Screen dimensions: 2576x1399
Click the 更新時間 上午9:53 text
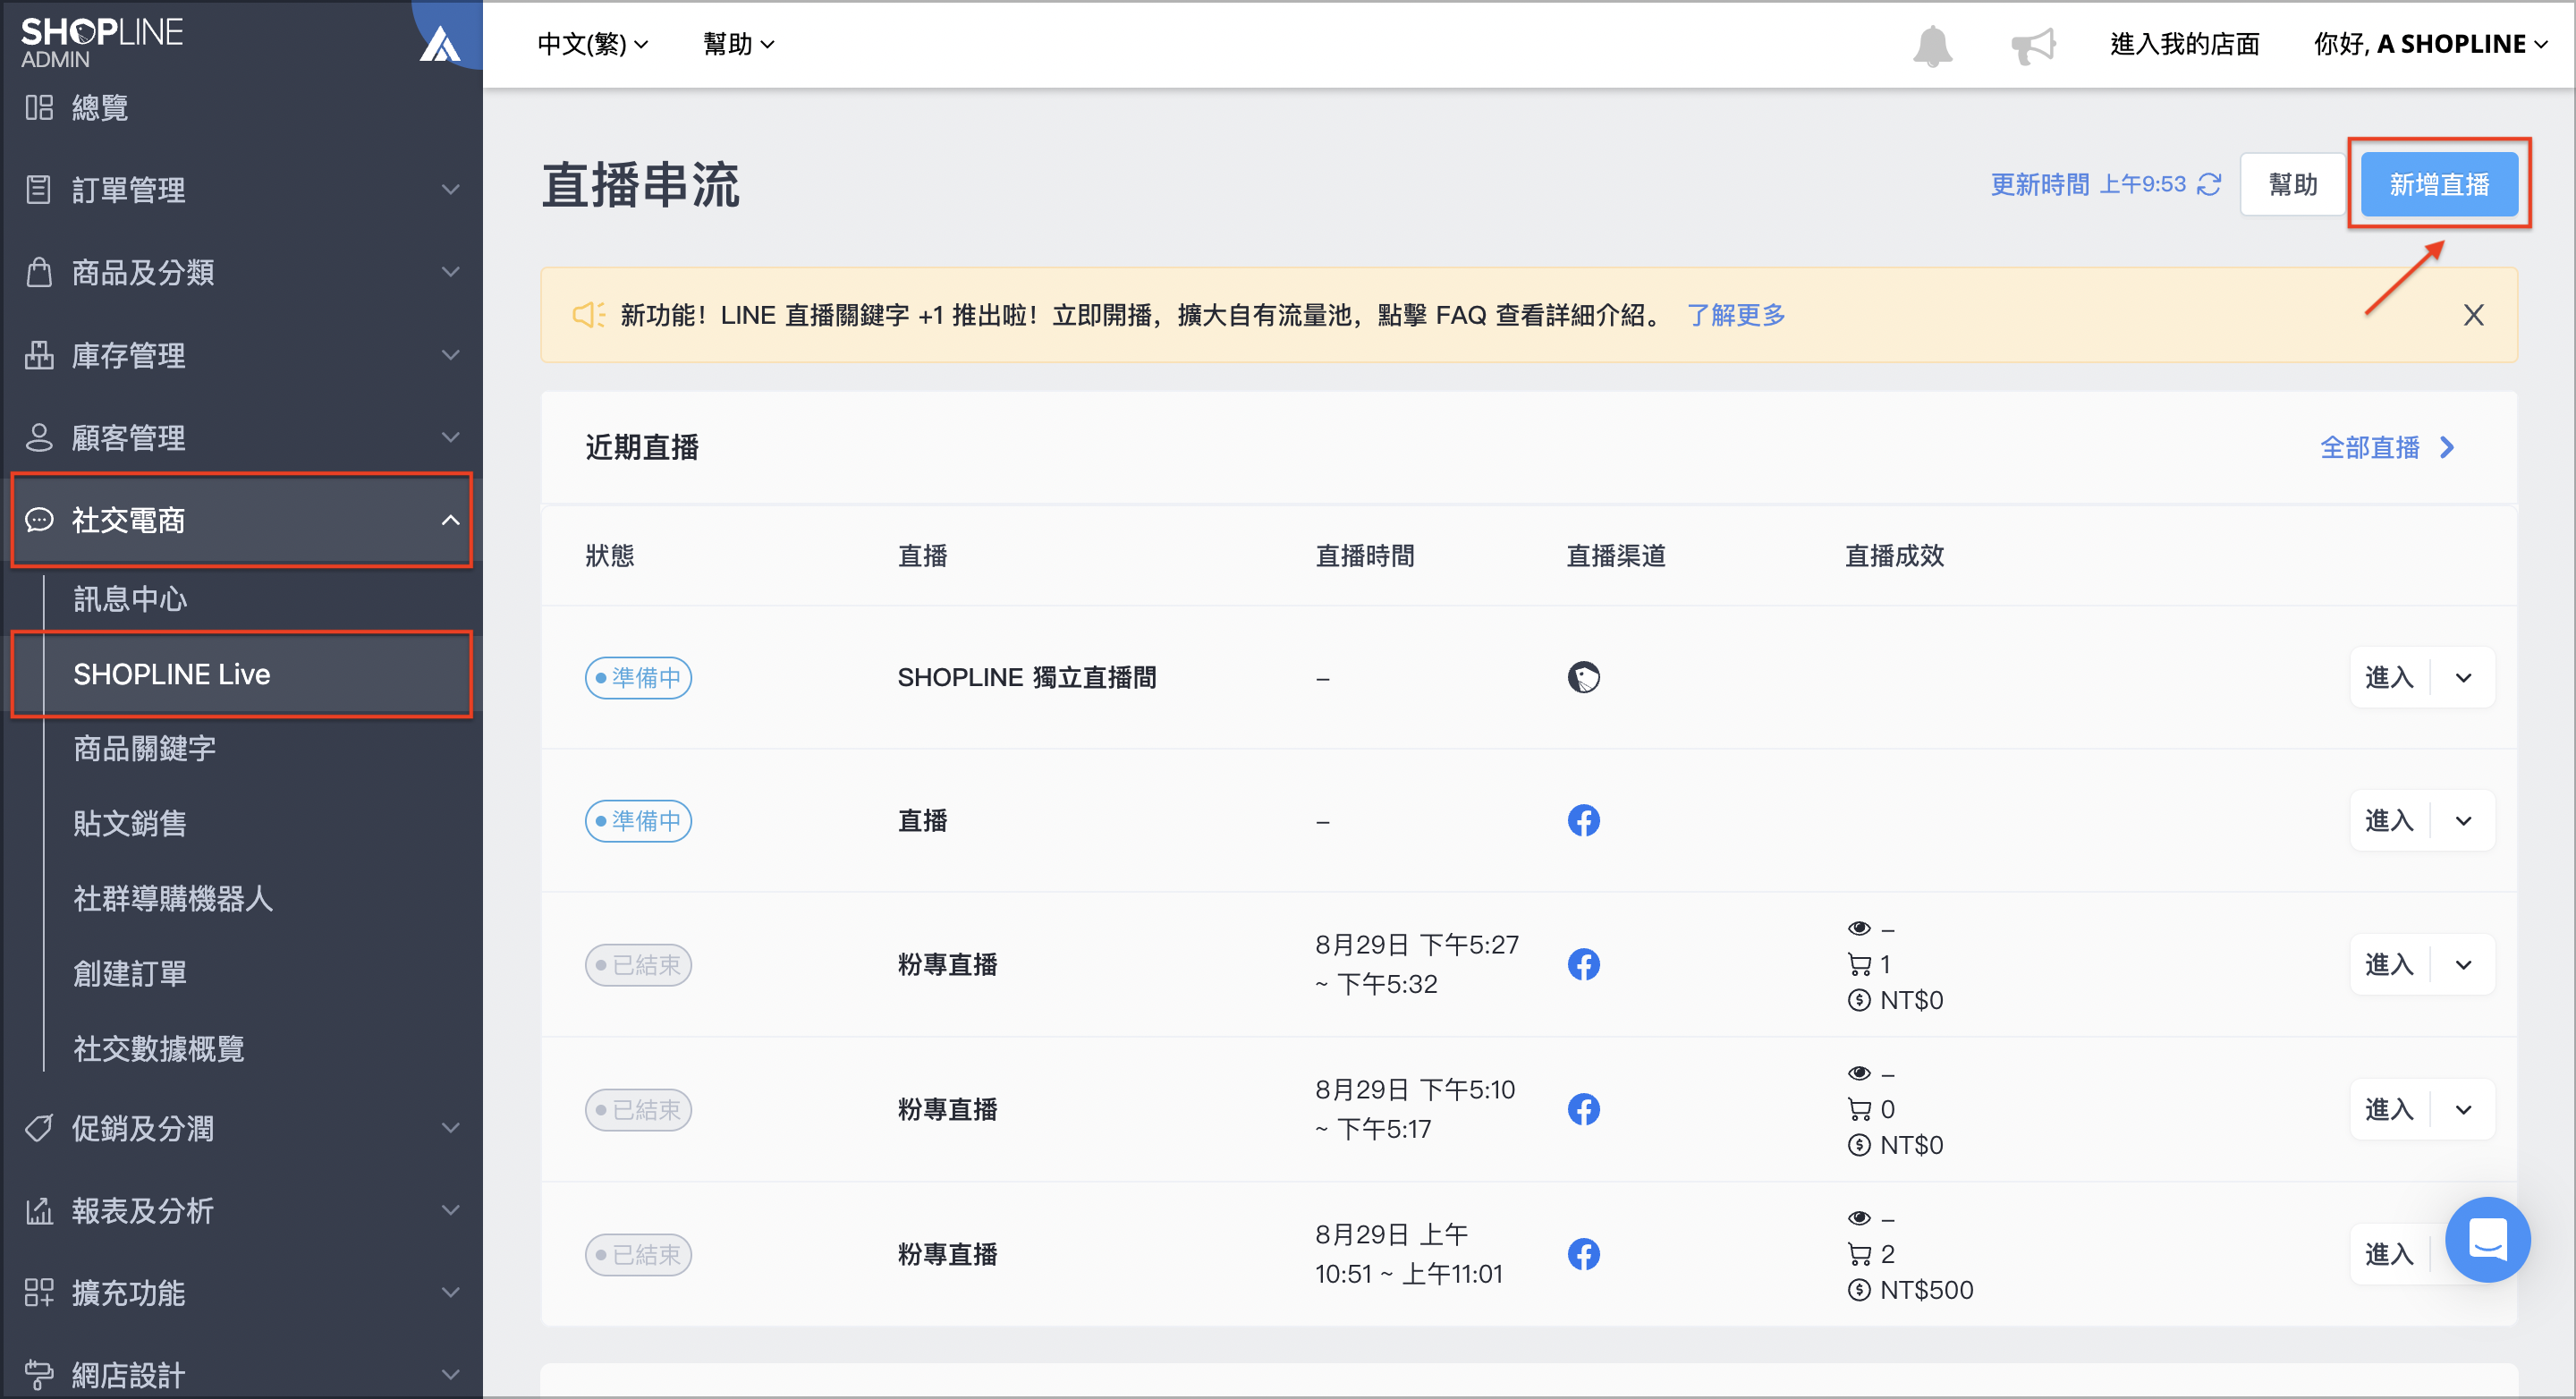(x=2088, y=184)
